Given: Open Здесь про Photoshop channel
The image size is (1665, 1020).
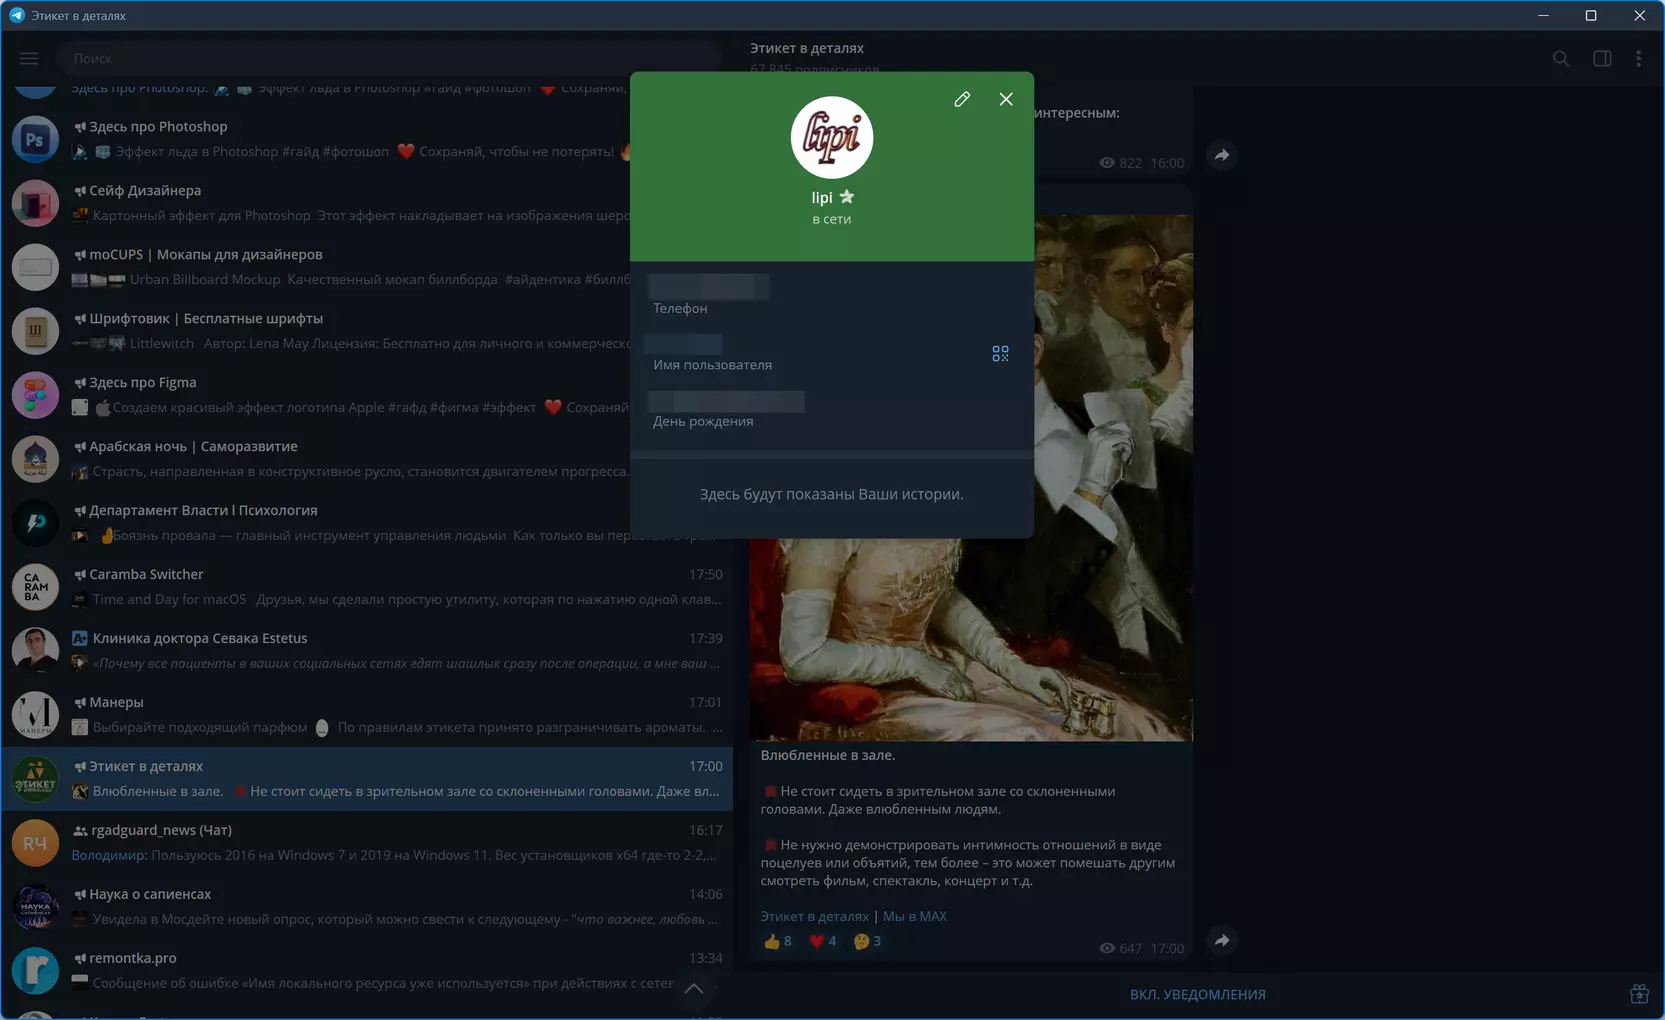Looking at the screenshot, I should (367, 139).
